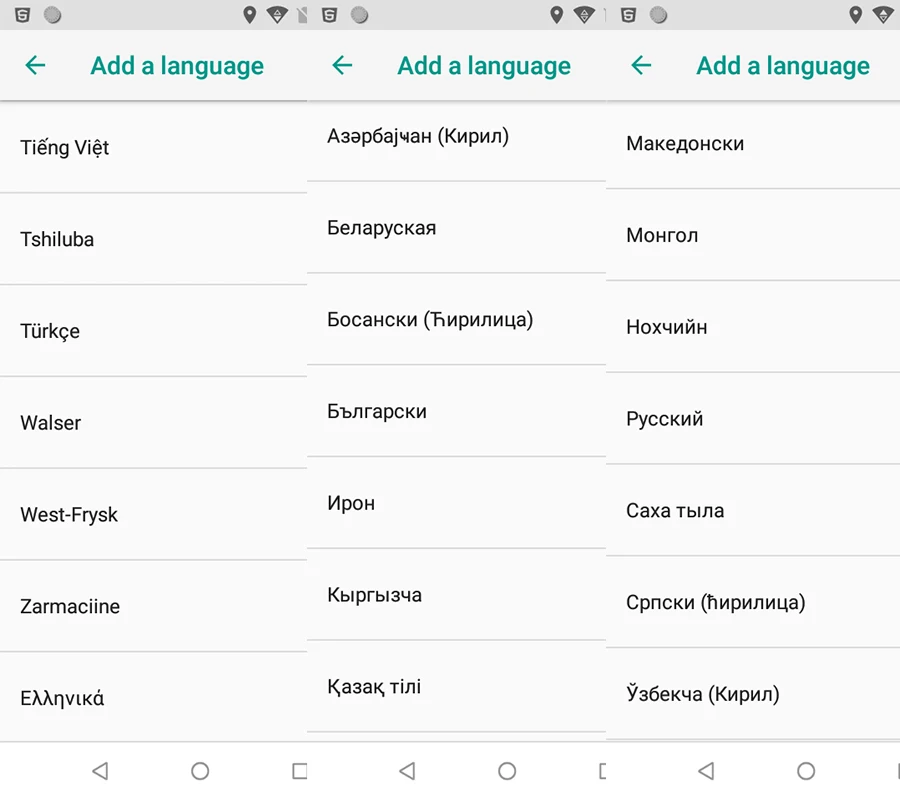Select Азәрбајҹан (Кирил) language
This screenshot has height=801, width=900.
(456, 141)
